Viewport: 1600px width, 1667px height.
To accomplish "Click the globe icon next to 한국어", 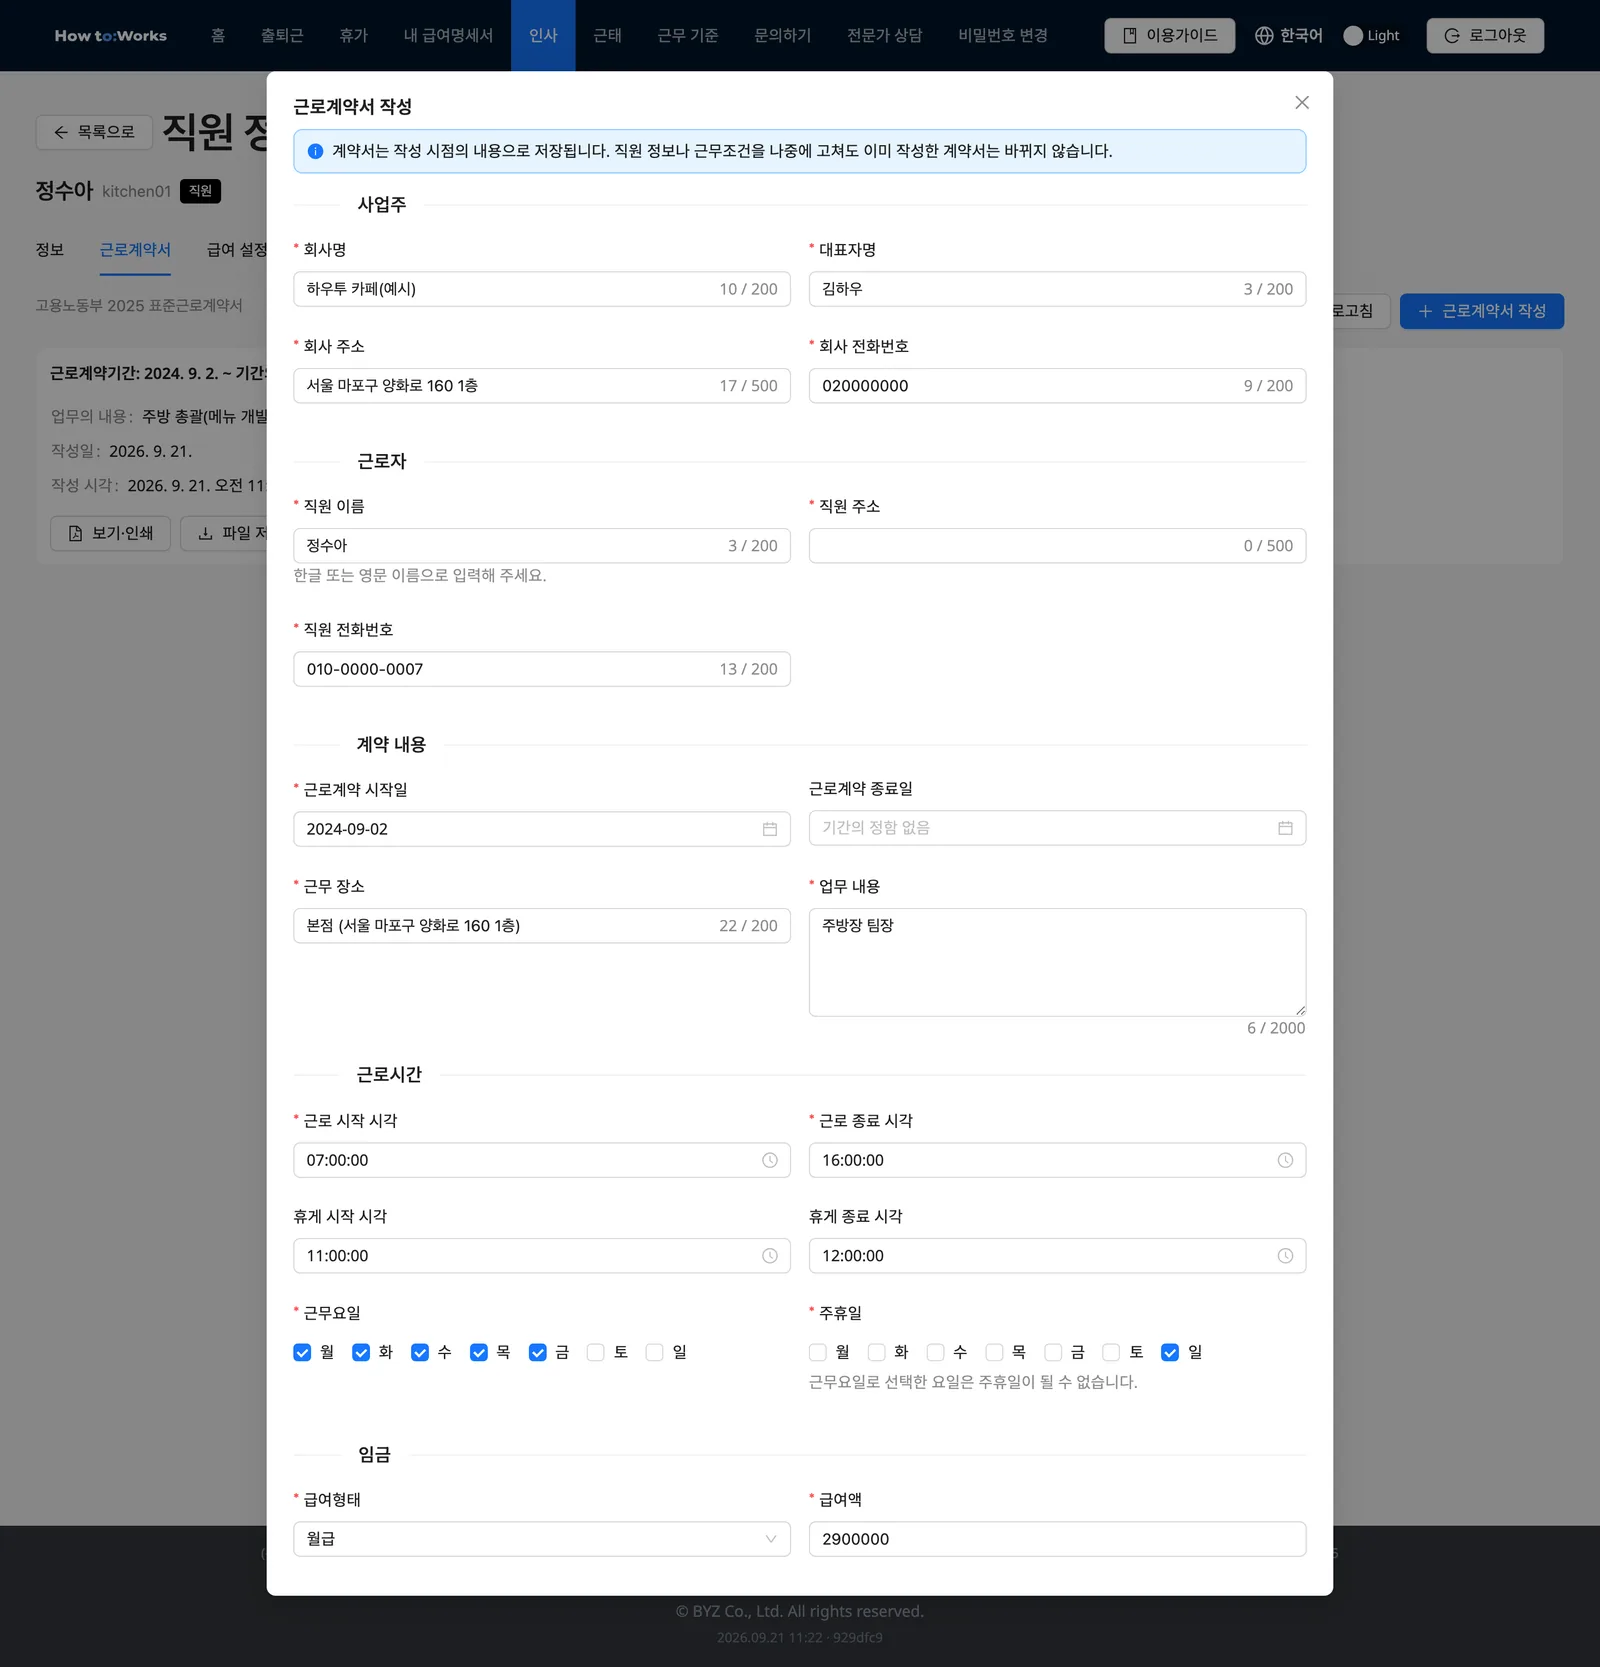I will [1264, 35].
